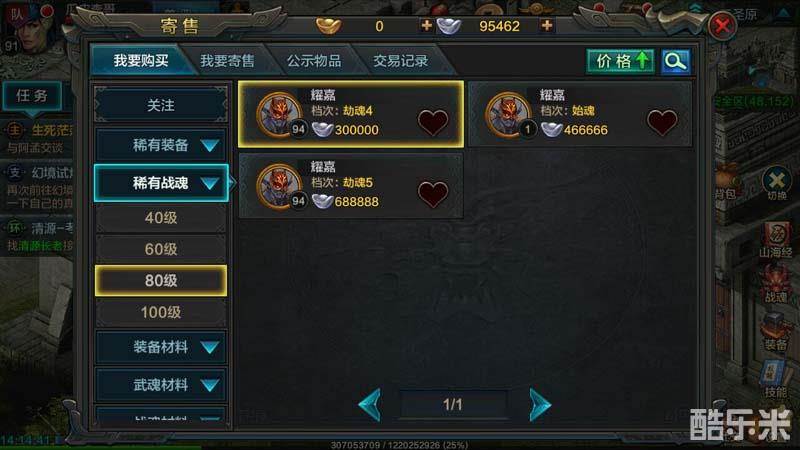Switch to the 我要寄售 tab
This screenshot has height=450, width=800.
tap(227, 61)
